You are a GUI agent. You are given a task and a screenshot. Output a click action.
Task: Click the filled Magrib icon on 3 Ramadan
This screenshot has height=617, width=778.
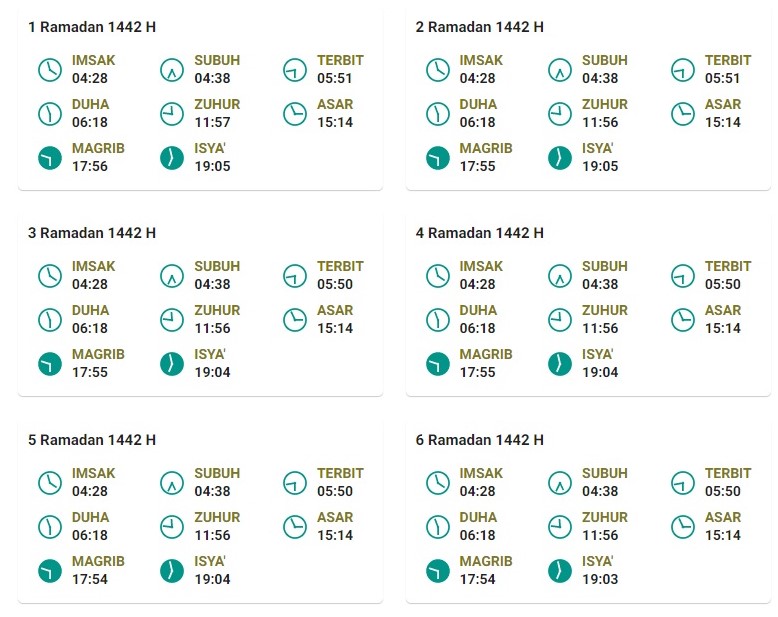50,364
